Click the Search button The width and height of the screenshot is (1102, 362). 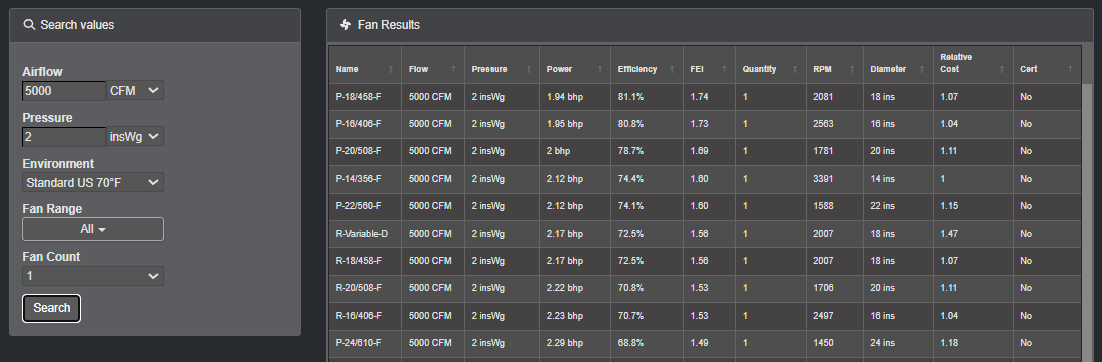pyautogui.click(x=51, y=308)
